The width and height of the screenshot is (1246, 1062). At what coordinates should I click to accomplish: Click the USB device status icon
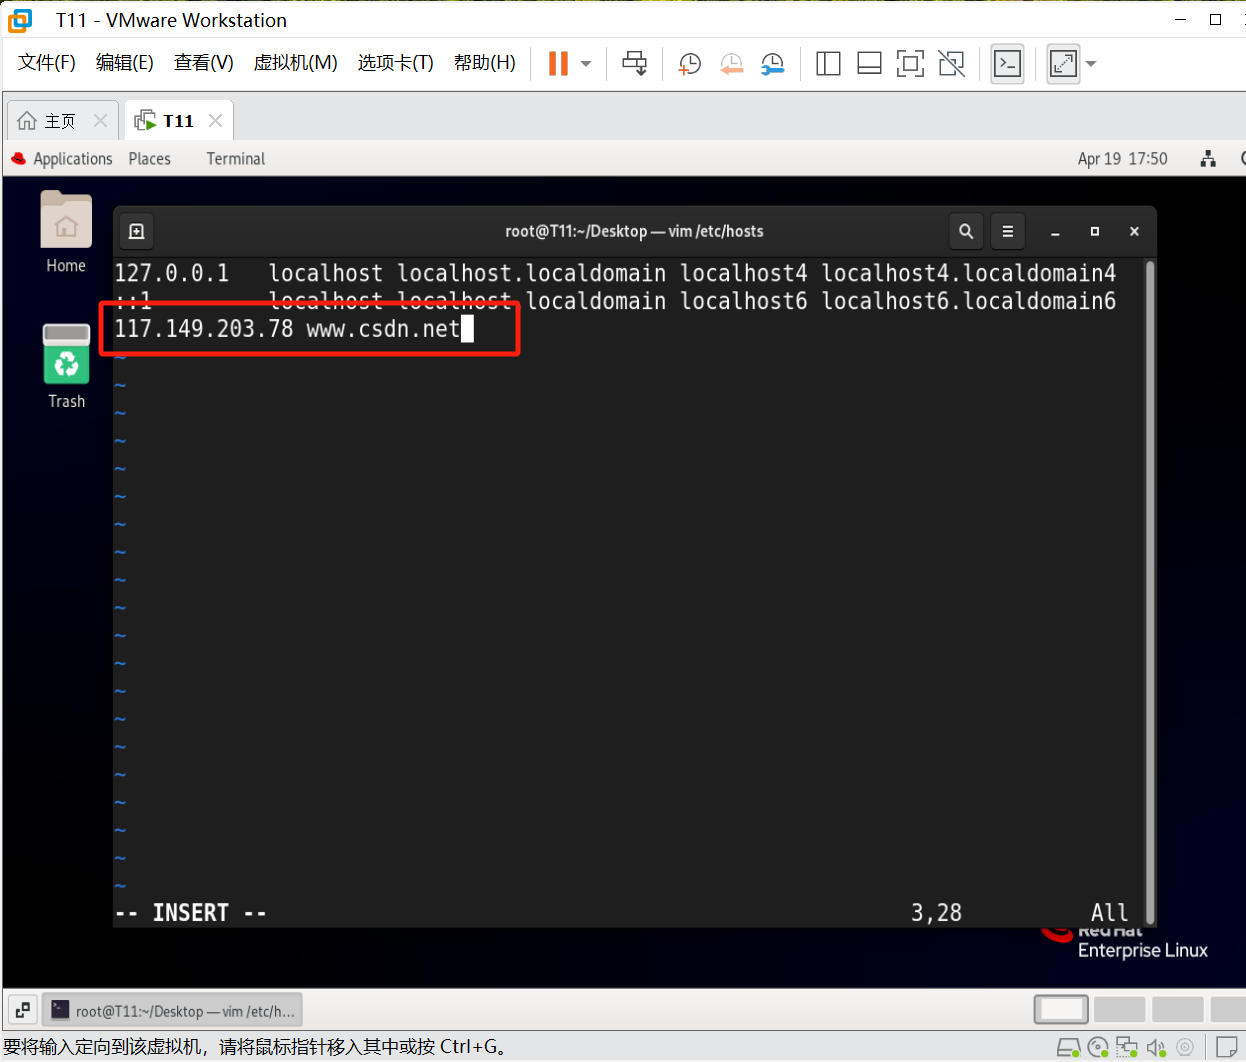1185,1048
